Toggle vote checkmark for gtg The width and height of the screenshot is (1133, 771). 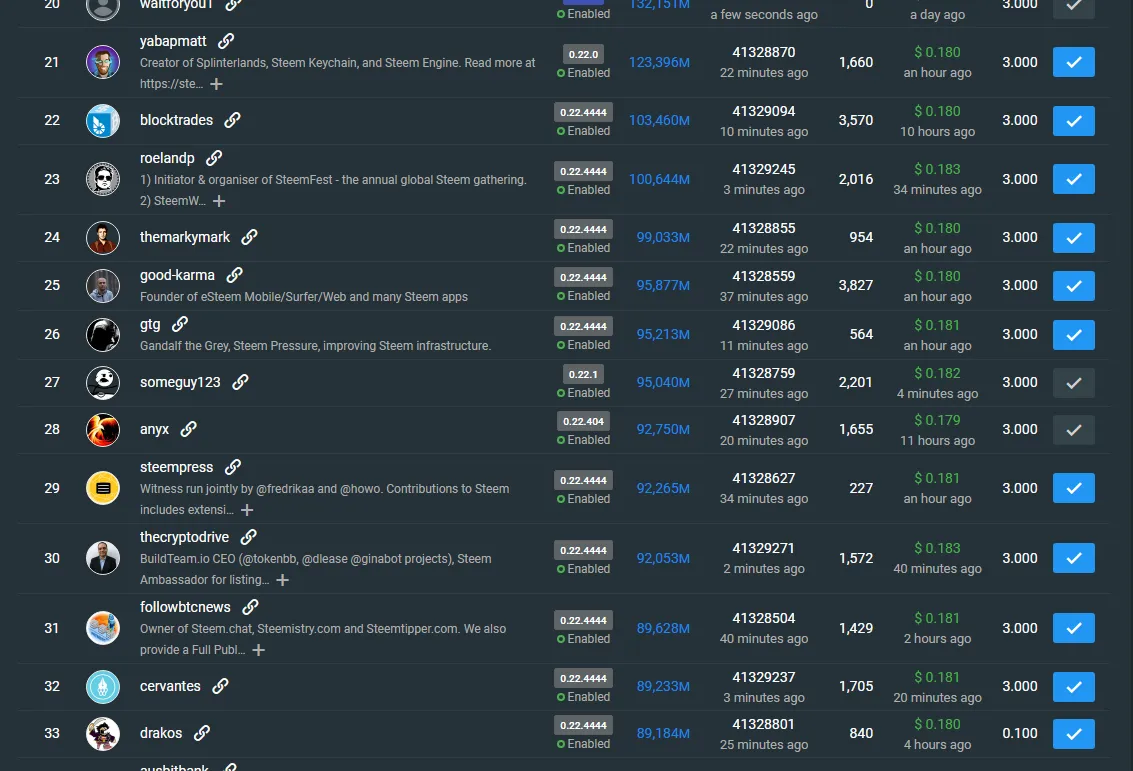1073,335
